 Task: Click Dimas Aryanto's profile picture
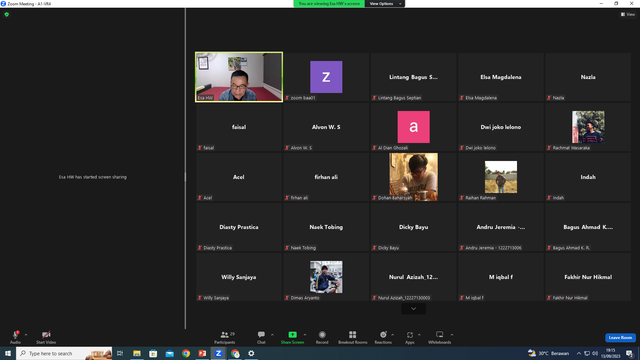326,277
